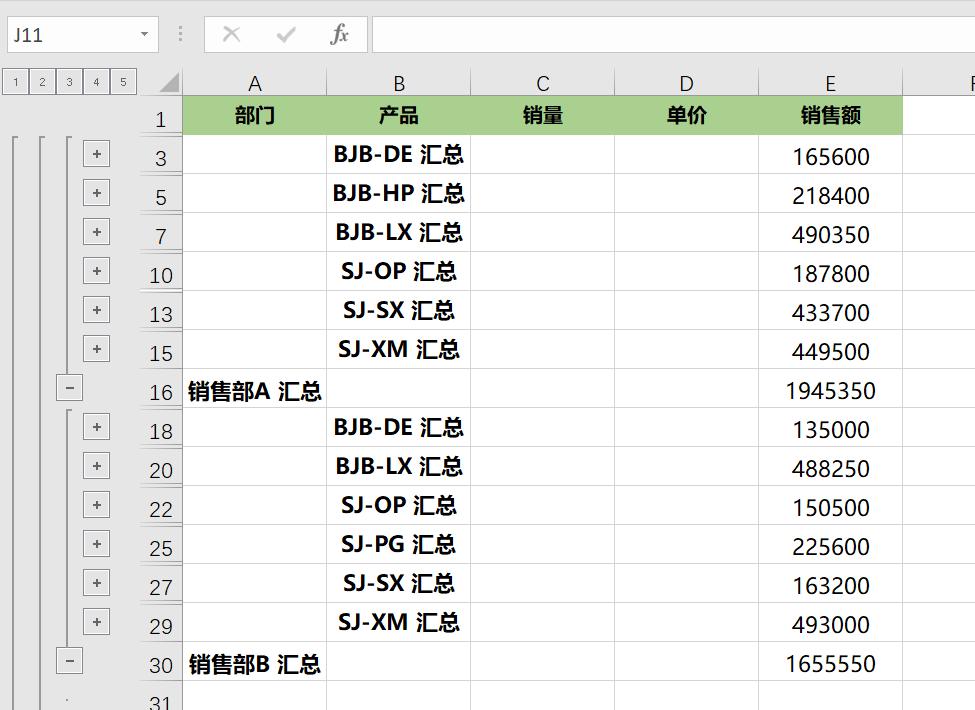Select the cell with value 163200
The height and width of the screenshot is (710, 975).
click(830, 583)
